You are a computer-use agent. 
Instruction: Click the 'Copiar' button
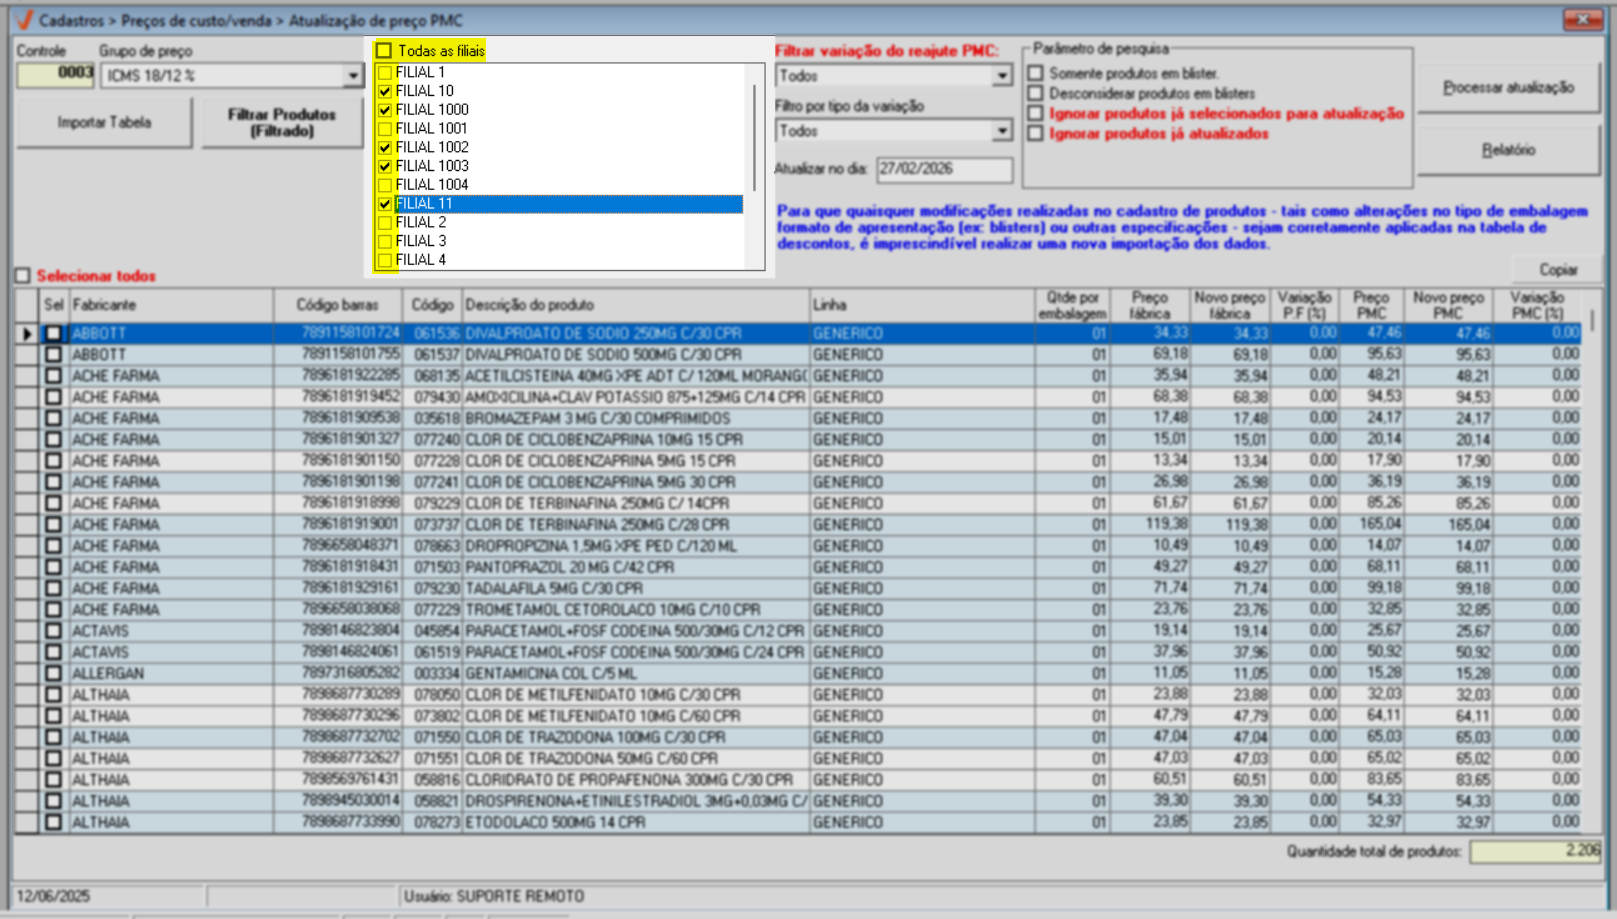(x=1557, y=269)
